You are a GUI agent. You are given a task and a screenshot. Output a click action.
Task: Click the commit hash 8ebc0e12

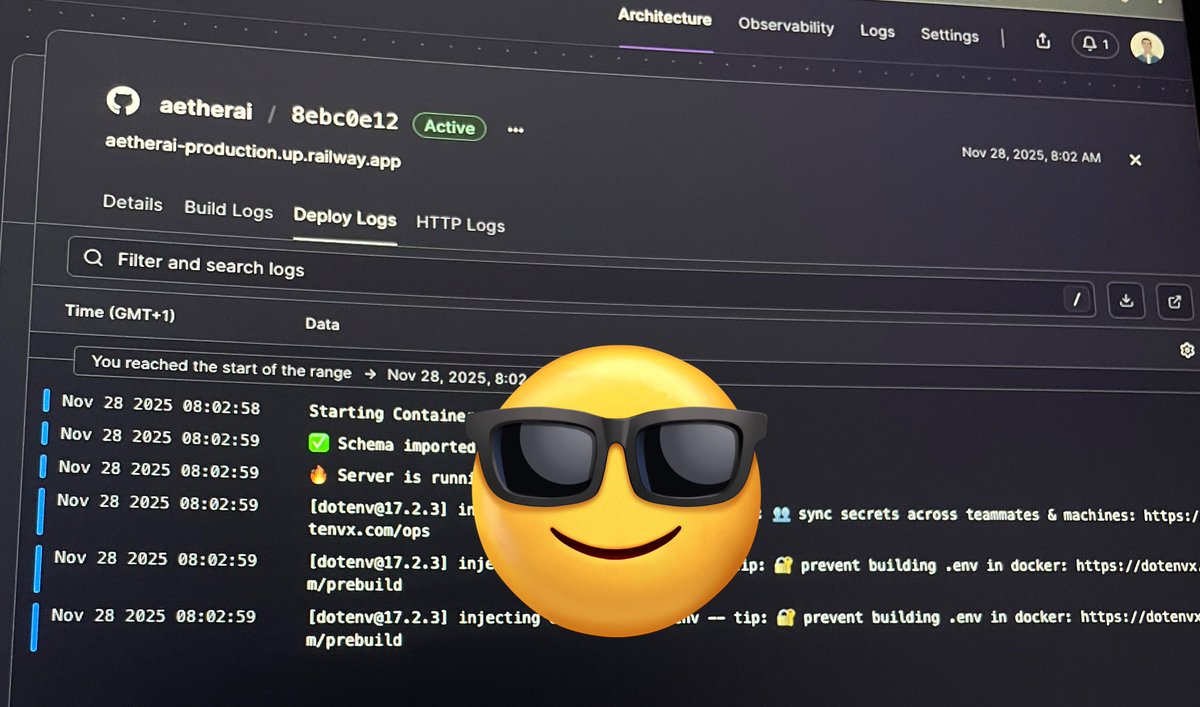pyautogui.click(x=344, y=120)
